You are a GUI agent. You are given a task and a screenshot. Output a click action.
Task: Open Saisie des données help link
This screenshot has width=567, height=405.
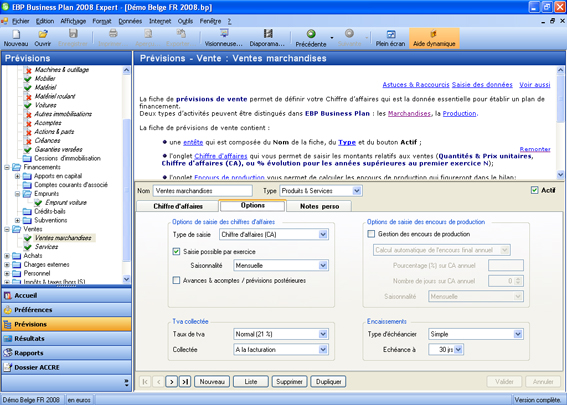click(x=482, y=85)
